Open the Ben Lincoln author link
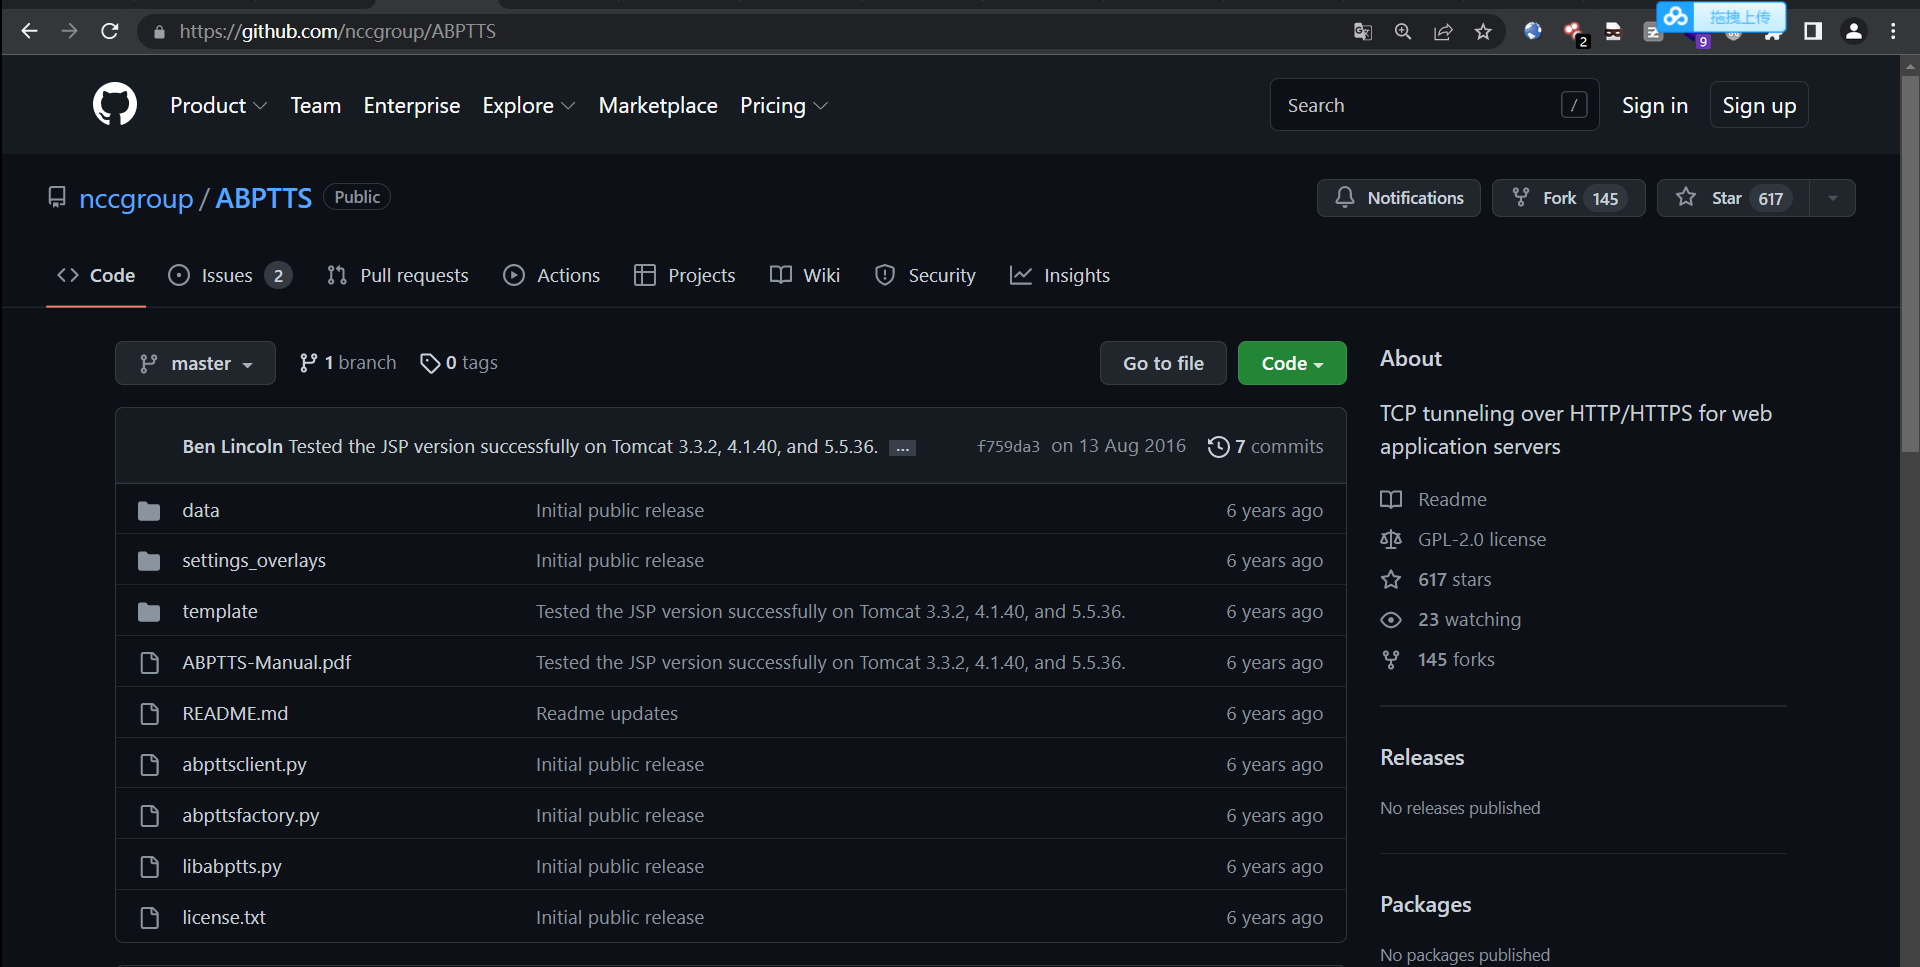 tap(233, 447)
